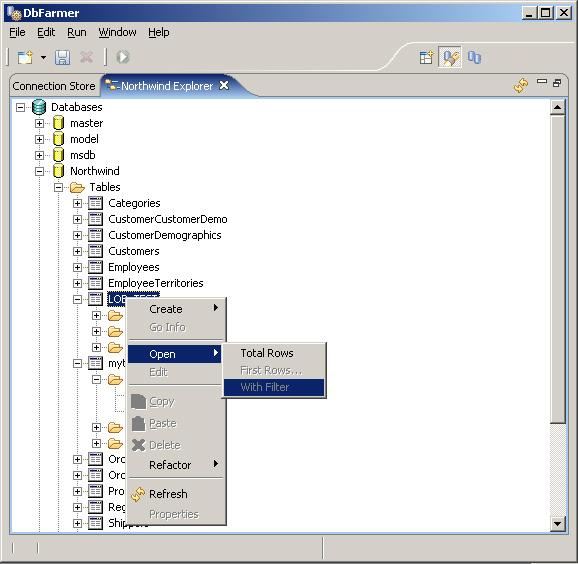Choose Properties in the context menu
The width and height of the screenshot is (578, 564).
click(176, 514)
